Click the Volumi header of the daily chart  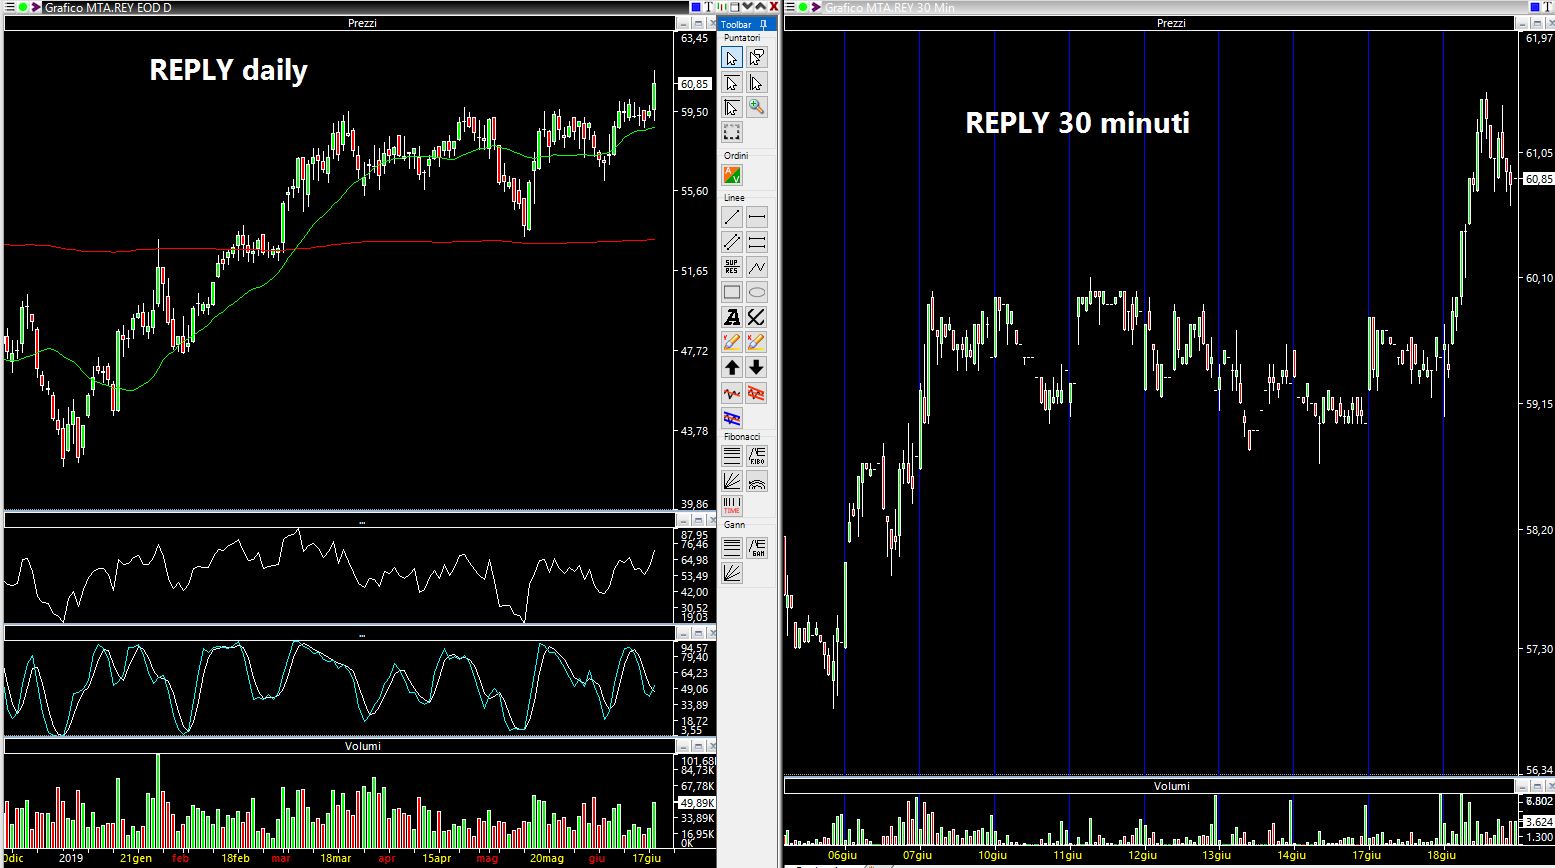362,746
